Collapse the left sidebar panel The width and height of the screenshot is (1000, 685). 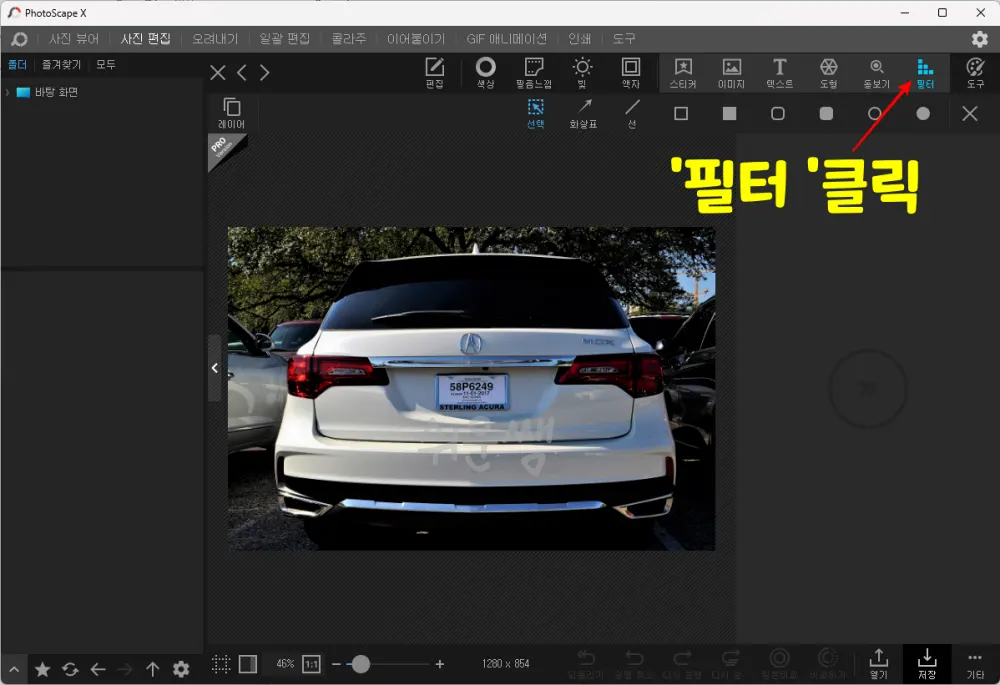tap(214, 367)
